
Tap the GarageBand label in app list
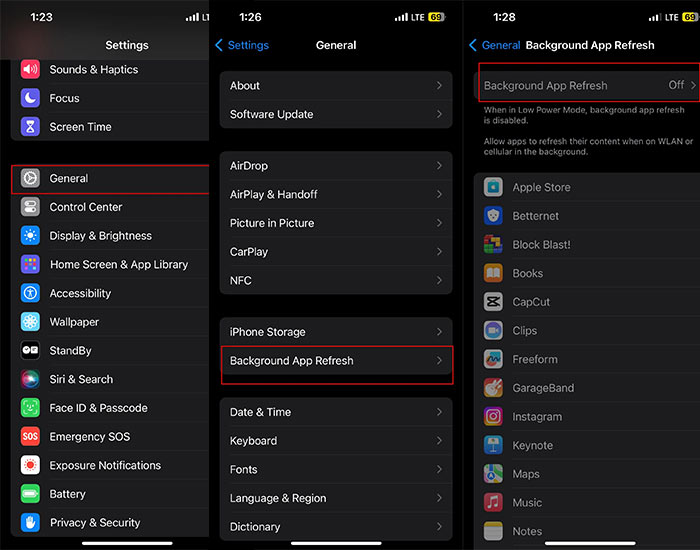pos(543,388)
